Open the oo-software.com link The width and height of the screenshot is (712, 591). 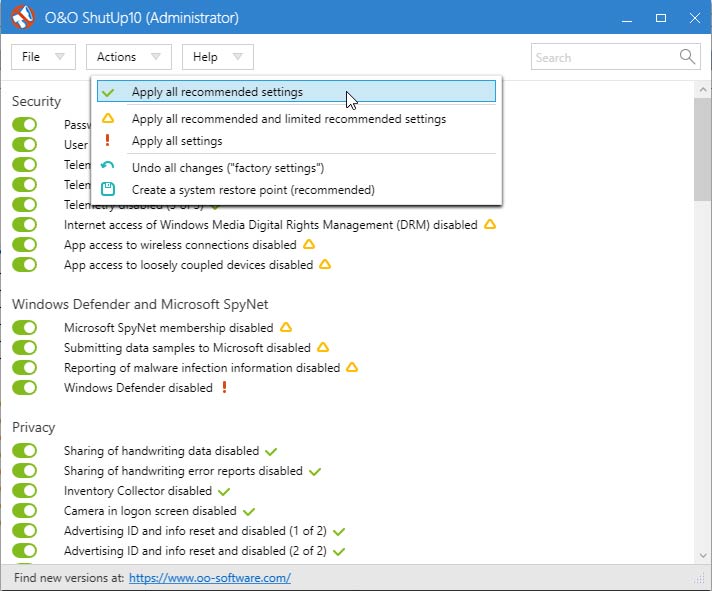[x=210, y=578]
